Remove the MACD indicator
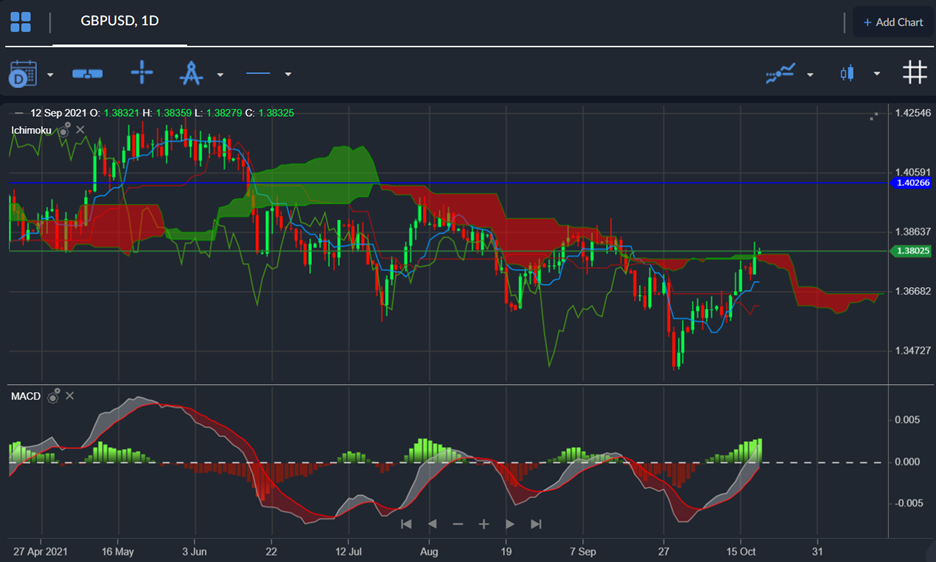 pyautogui.click(x=70, y=395)
